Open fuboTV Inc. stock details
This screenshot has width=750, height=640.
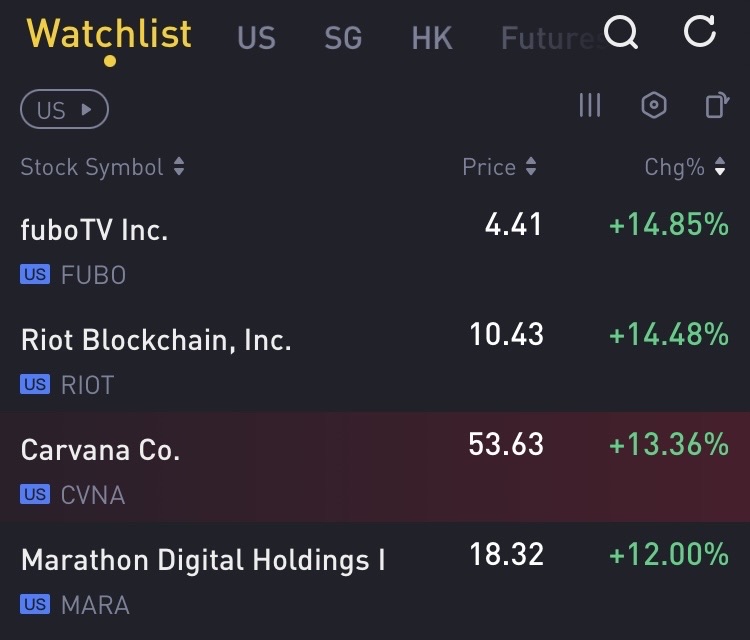(x=94, y=230)
